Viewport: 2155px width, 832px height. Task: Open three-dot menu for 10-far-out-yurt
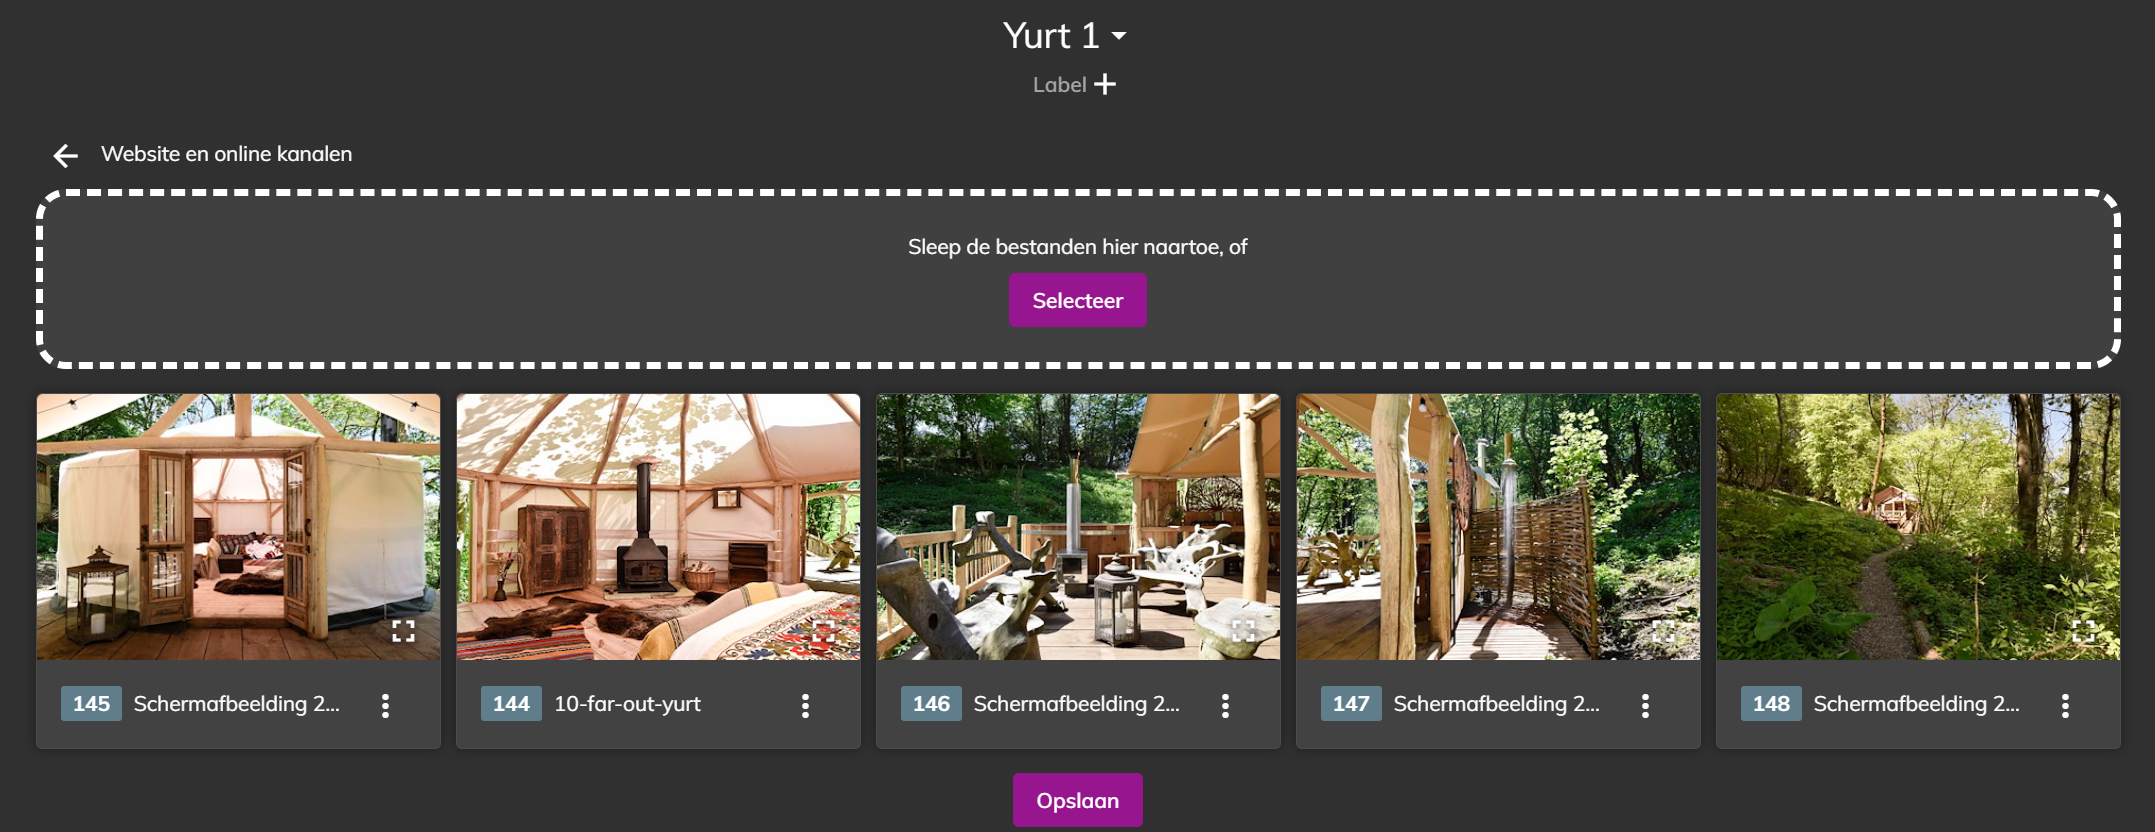805,705
